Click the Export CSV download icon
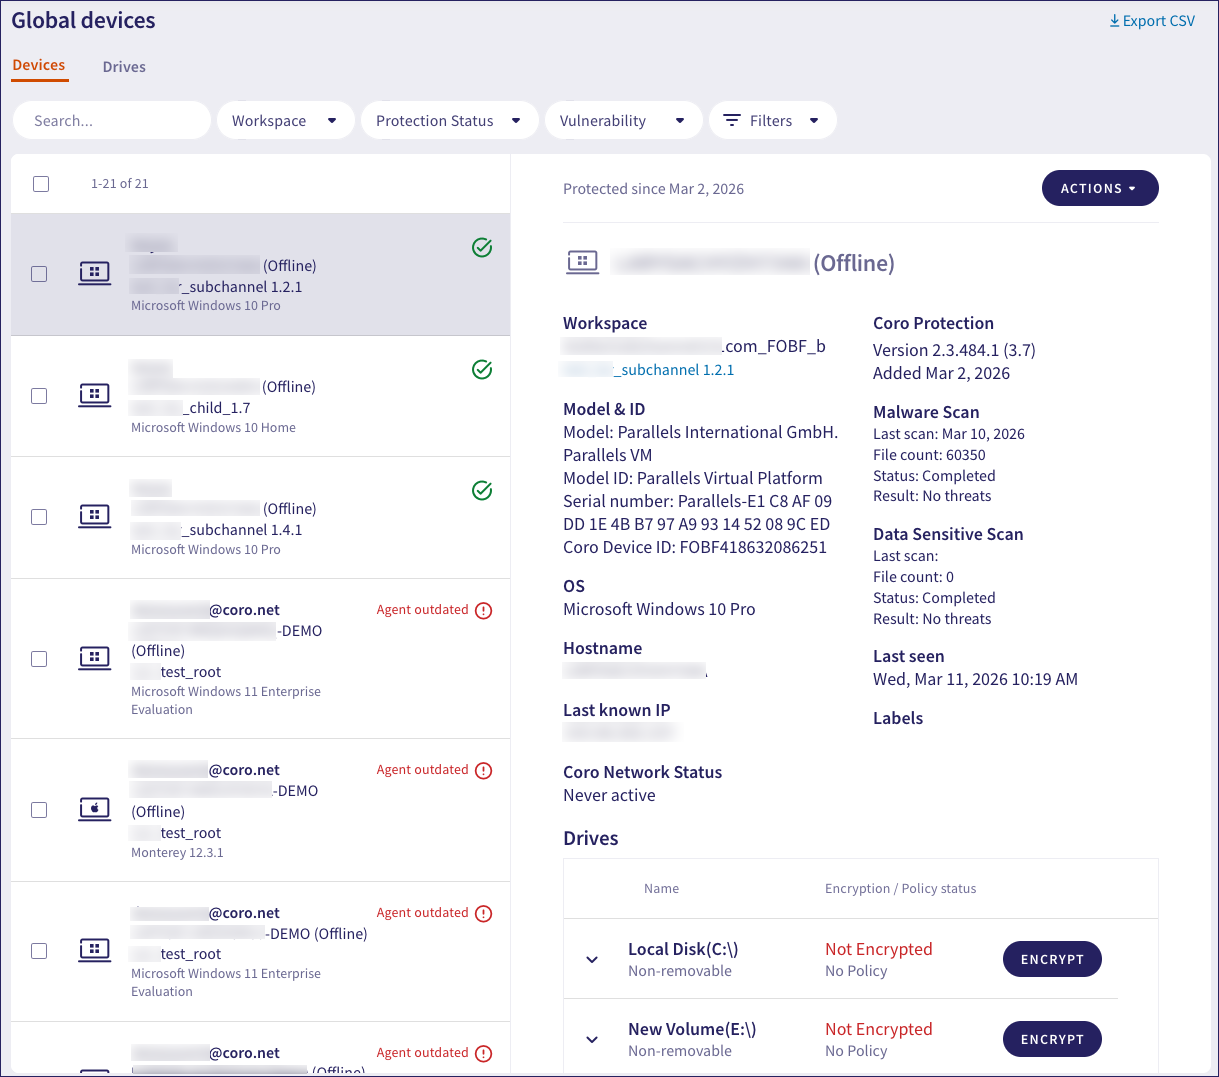This screenshot has height=1077, width=1219. point(1114,21)
